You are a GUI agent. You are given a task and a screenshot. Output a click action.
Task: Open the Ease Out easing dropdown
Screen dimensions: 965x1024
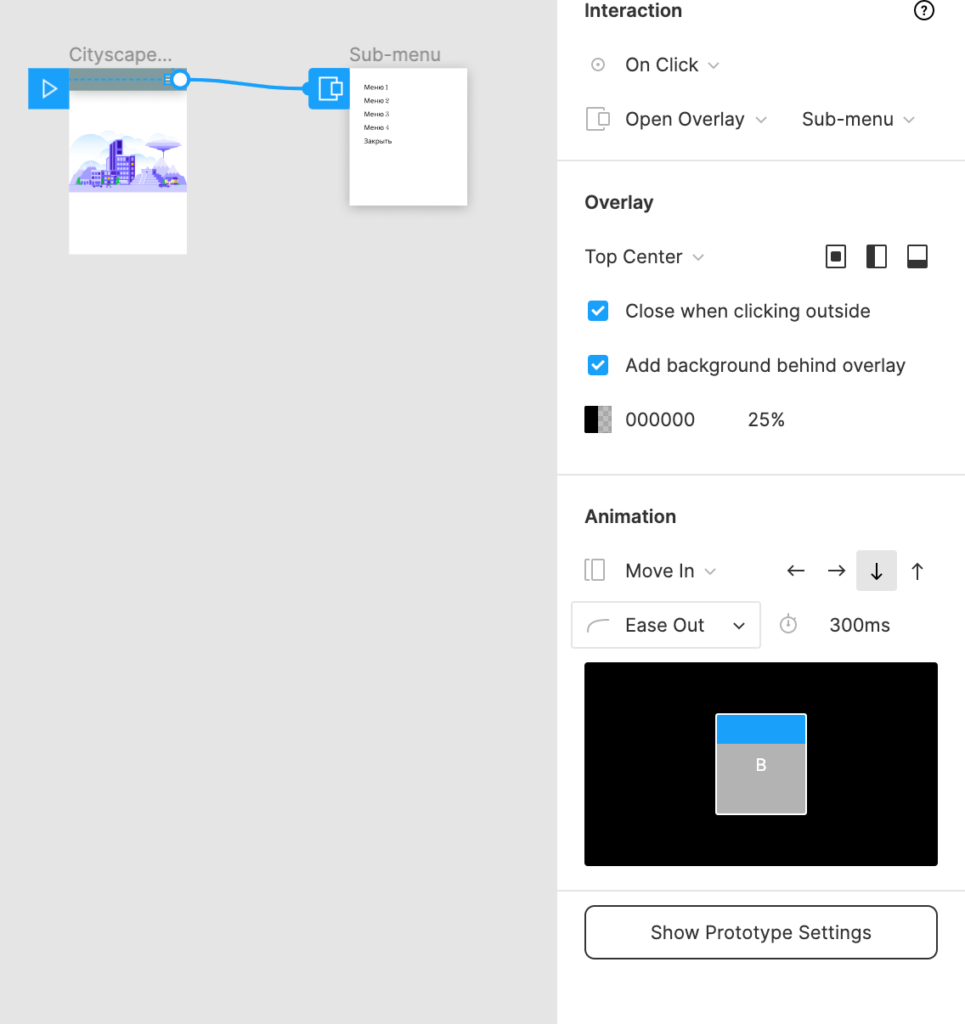click(x=666, y=625)
